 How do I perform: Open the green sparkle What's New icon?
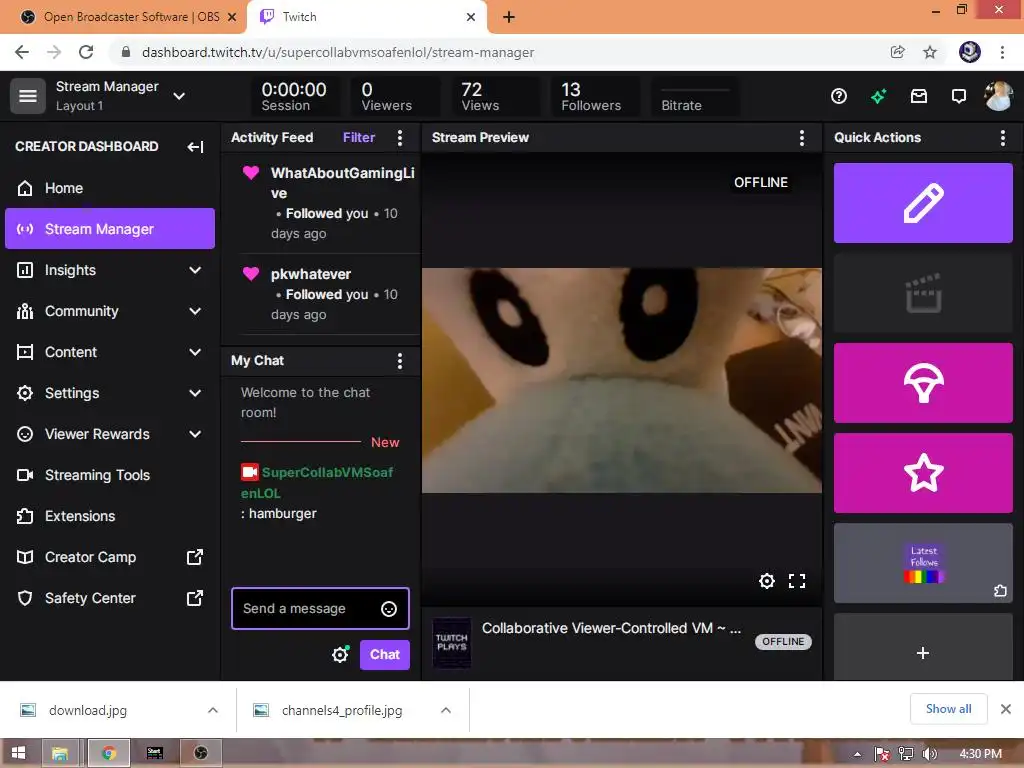point(878,97)
